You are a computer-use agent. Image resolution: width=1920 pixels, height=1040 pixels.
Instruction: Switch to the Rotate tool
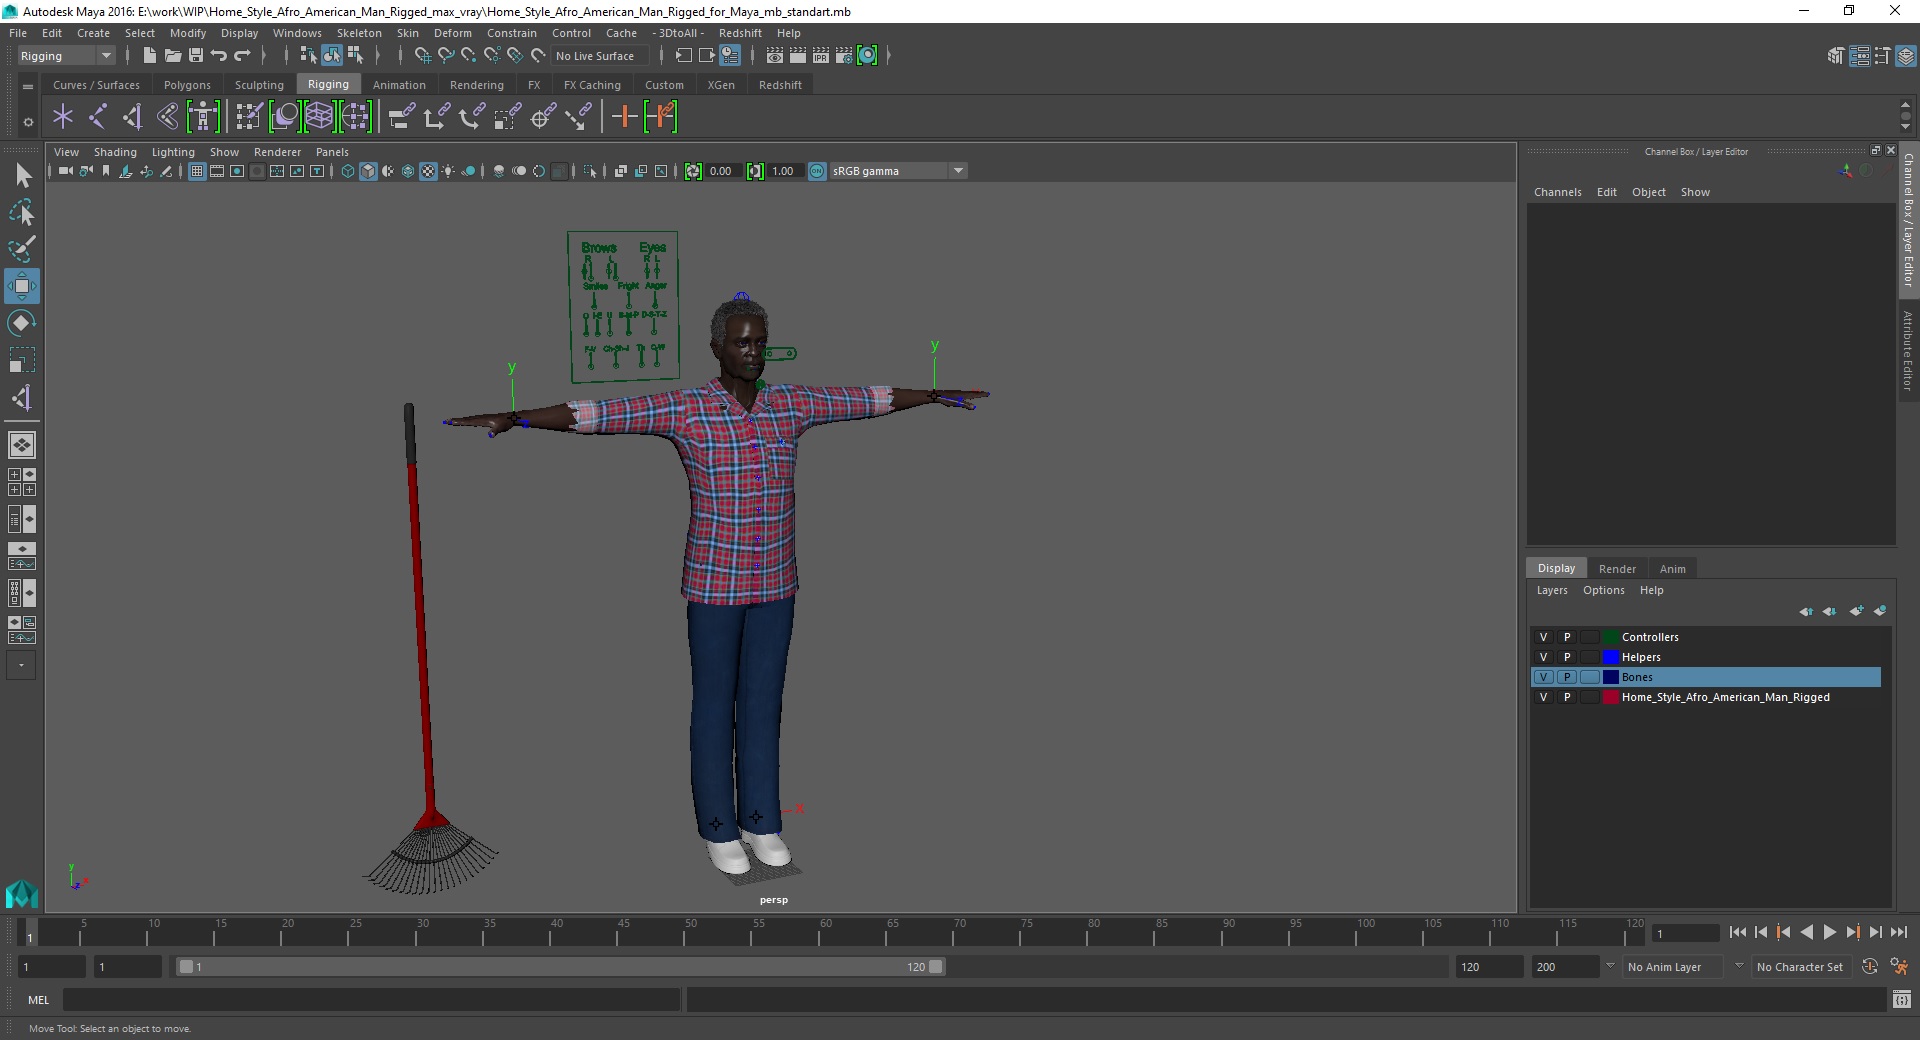coord(22,323)
